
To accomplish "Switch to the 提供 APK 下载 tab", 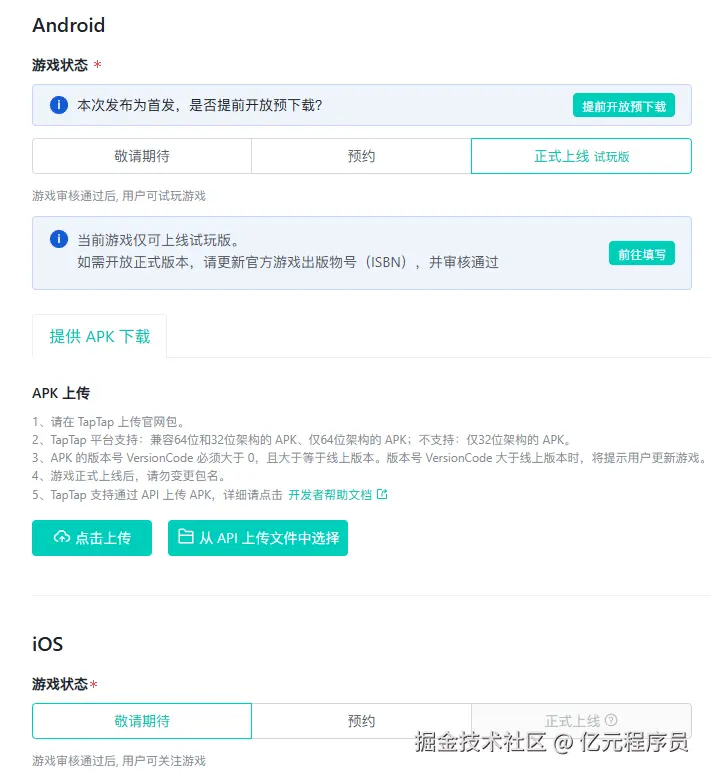I will click(x=100, y=336).
